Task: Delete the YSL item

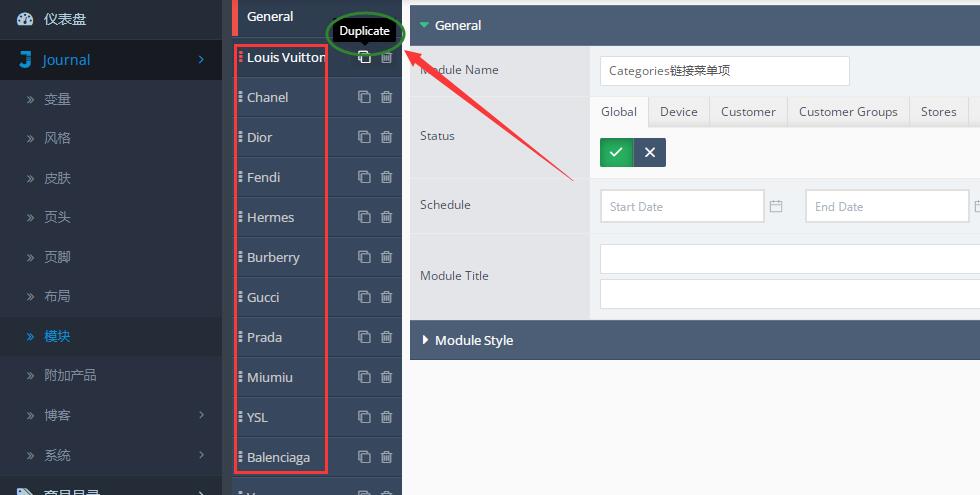Action: [x=386, y=417]
